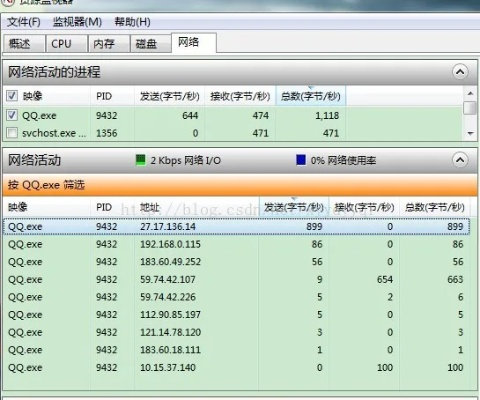Viewport: 480px width, 400px height.
Task: Click the process list scroll up arrow
Action: [x=470, y=93]
